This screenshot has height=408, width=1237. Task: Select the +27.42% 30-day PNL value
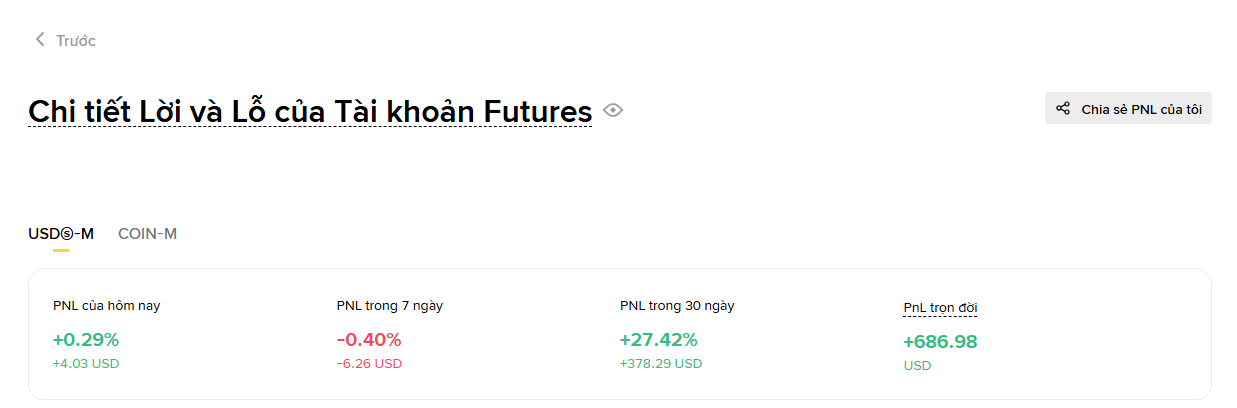click(659, 340)
